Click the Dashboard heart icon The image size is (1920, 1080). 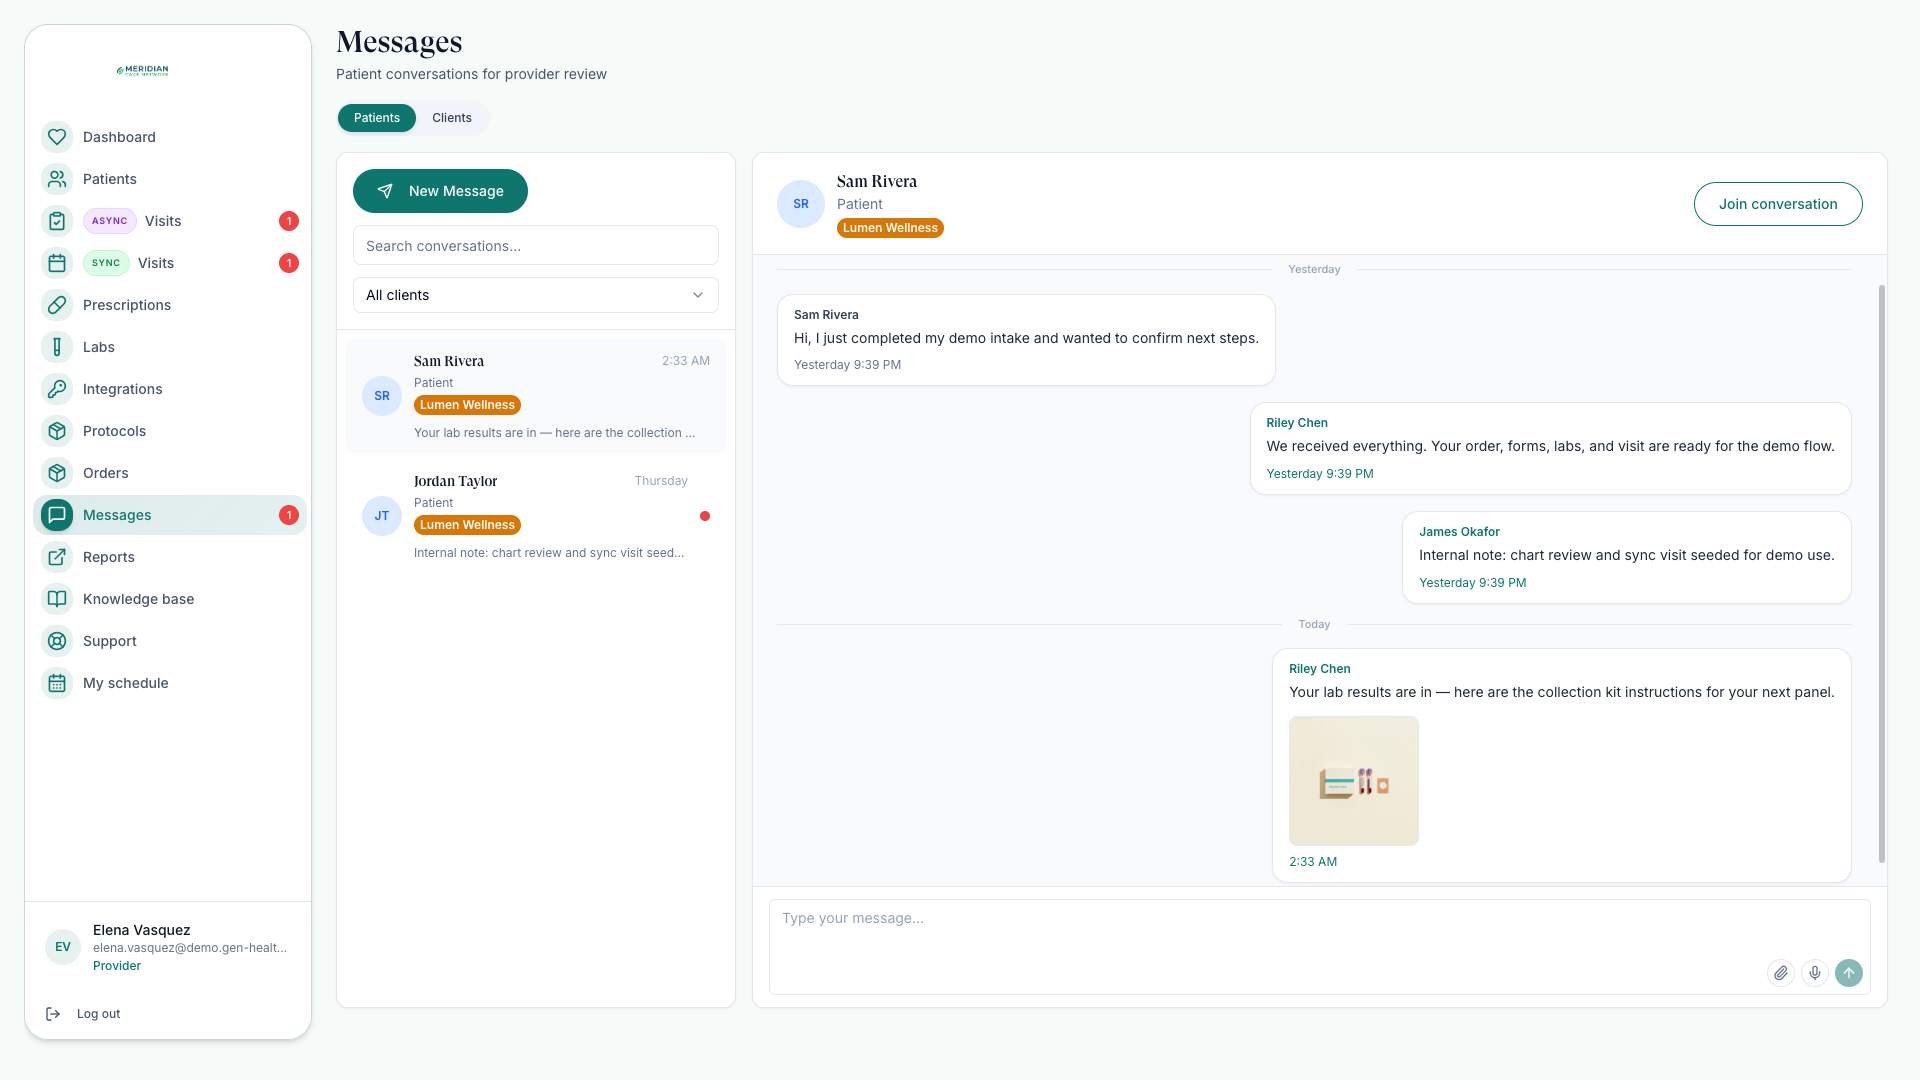point(57,137)
